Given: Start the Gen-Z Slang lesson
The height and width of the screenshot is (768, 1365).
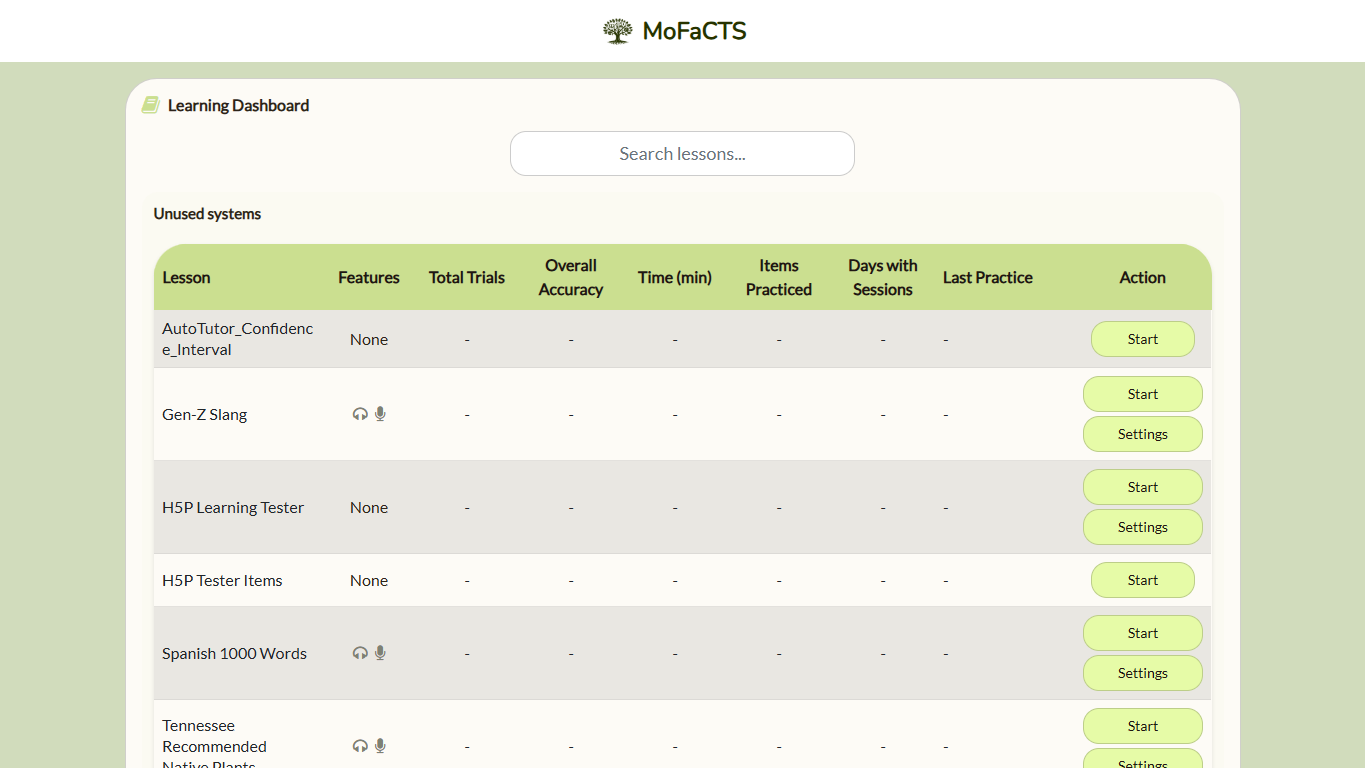Looking at the screenshot, I should 1143,394.
